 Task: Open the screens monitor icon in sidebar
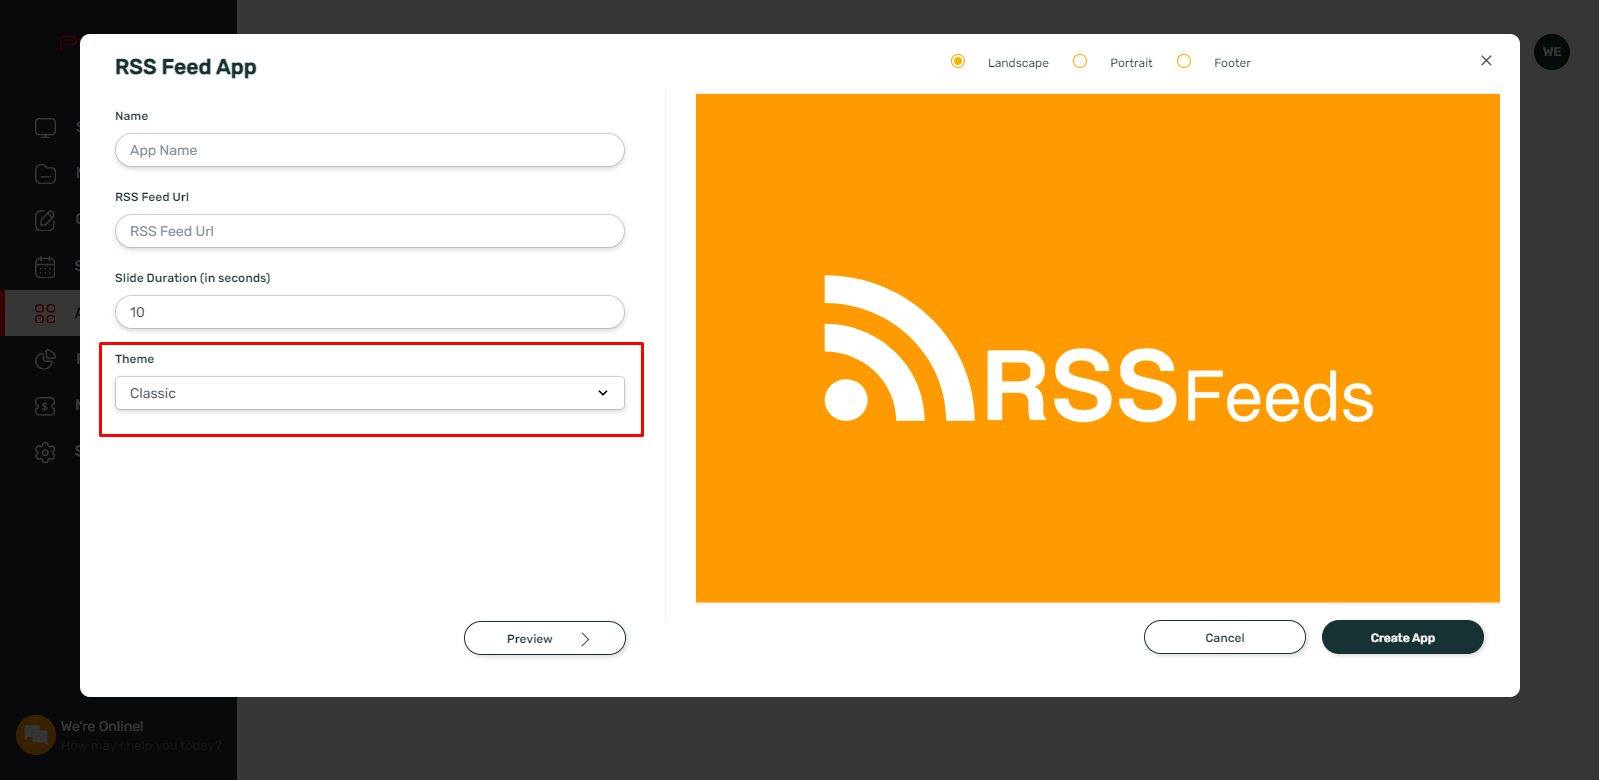click(45, 128)
